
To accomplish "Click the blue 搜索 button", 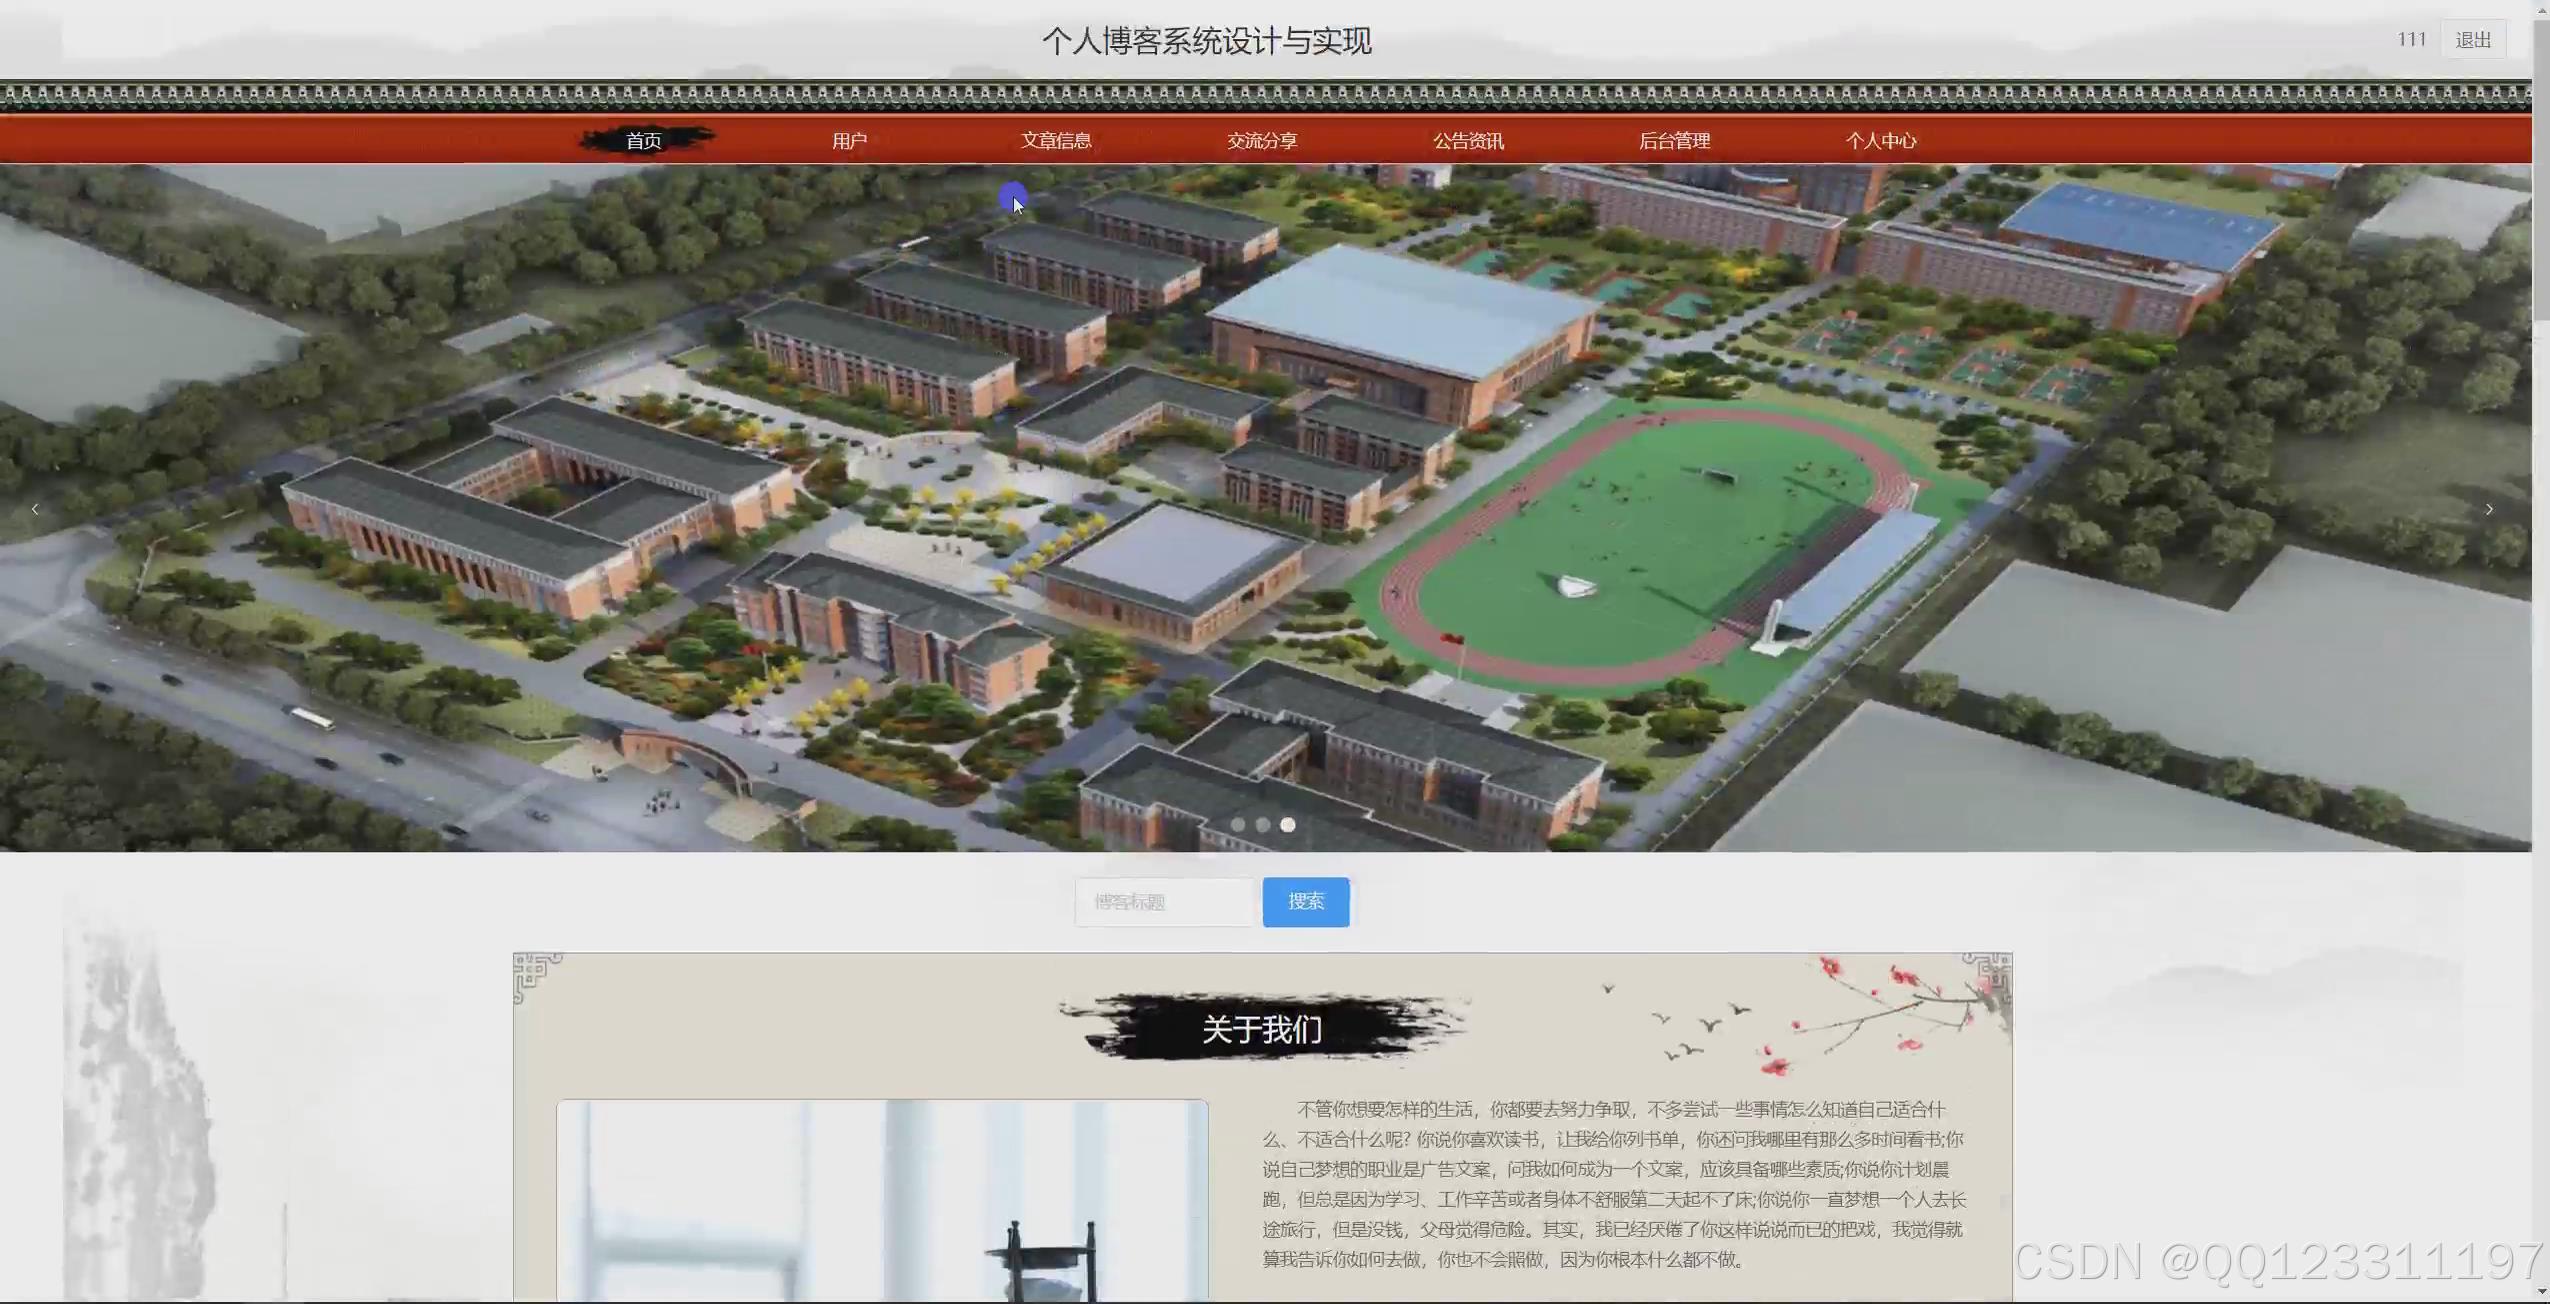I will coord(1305,902).
